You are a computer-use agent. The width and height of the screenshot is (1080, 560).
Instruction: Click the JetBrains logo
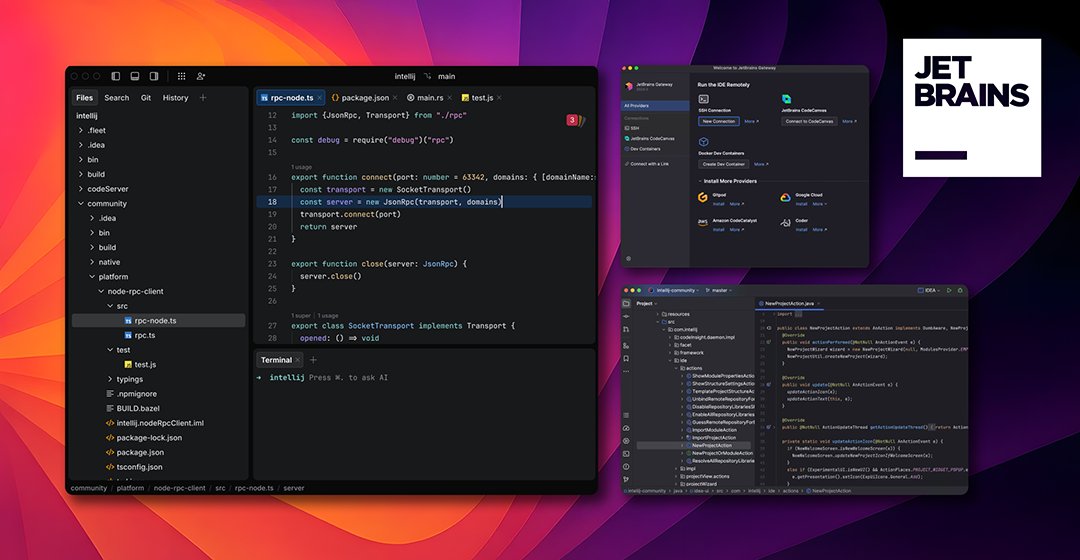point(972,107)
